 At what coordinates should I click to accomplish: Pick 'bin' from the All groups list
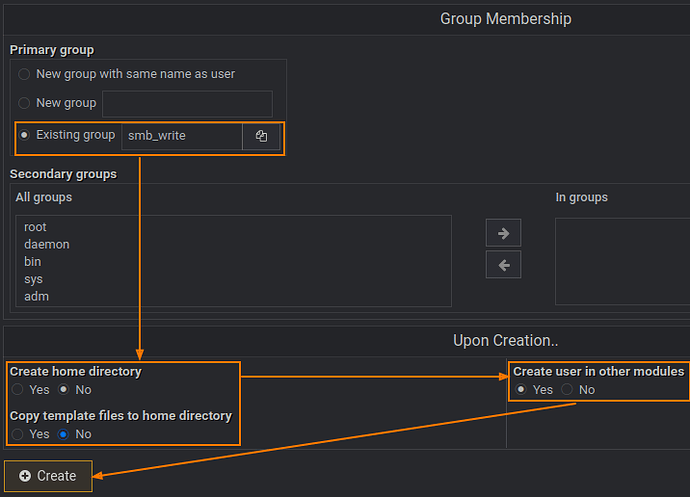point(33,262)
